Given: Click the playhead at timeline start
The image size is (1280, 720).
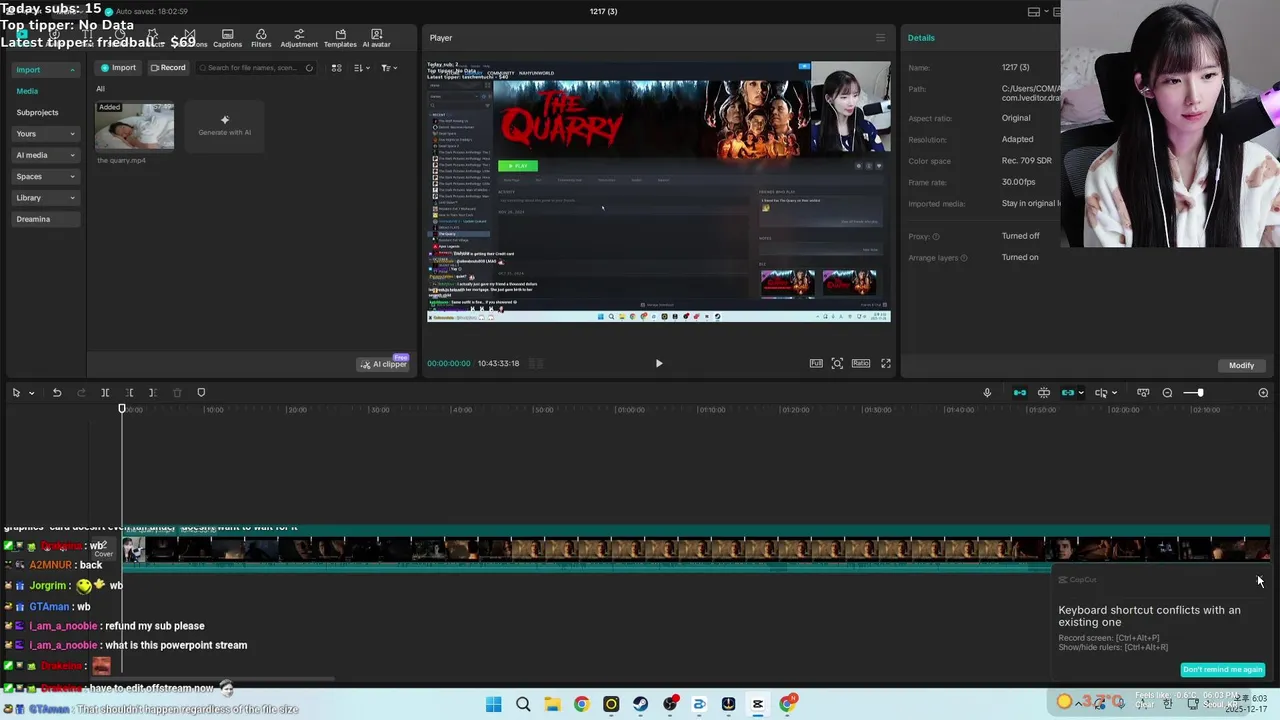Looking at the screenshot, I should pyautogui.click(x=122, y=409).
